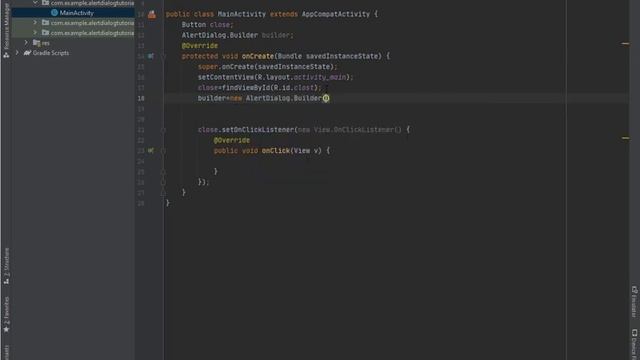Select the Gradle Scripts label
Viewport: 640px width, 360px height.
51,53
